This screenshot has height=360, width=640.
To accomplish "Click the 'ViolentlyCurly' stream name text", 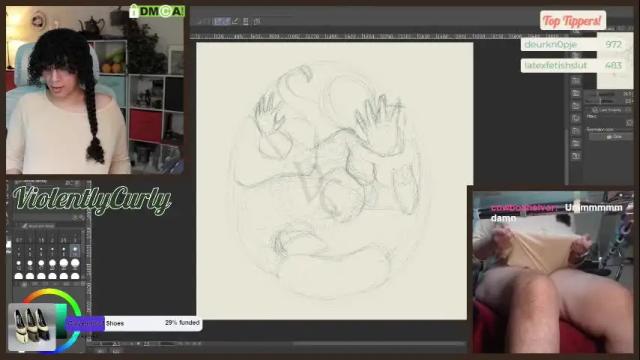I will 92,200.
